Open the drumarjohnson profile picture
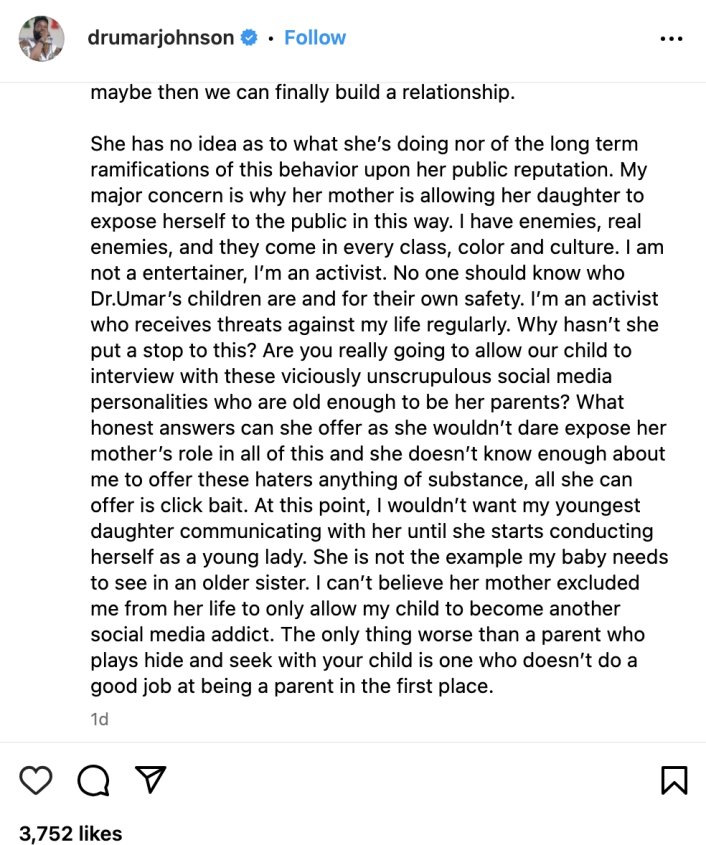This screenshot has height=845, width=706. point(42,38)
